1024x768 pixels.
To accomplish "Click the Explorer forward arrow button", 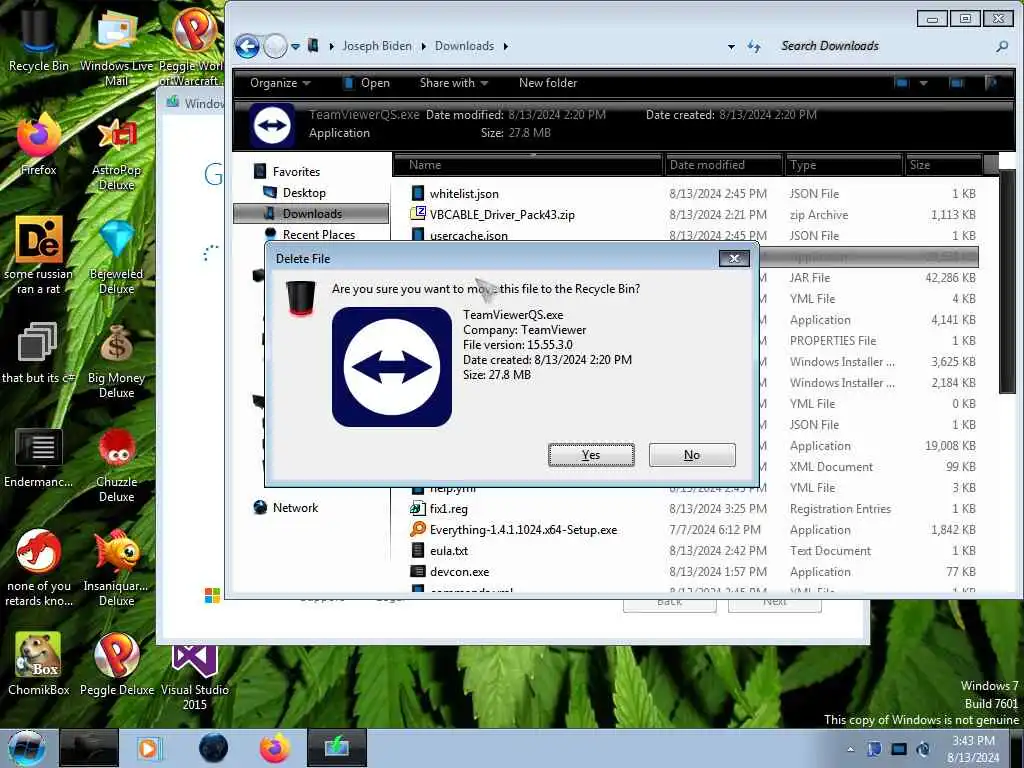I will pyautogui.click(x=276, y=46).
